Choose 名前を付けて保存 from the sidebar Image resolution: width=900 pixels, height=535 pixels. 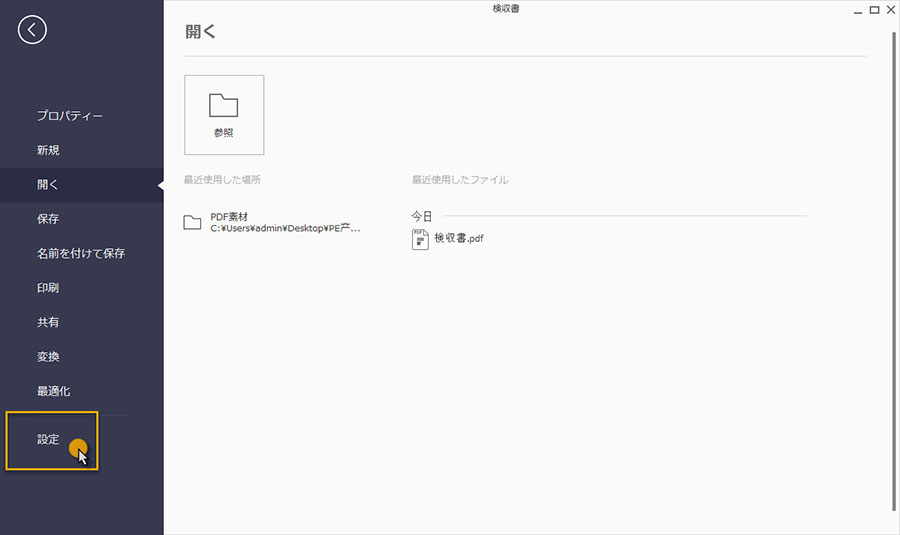[x=81, y=253]
